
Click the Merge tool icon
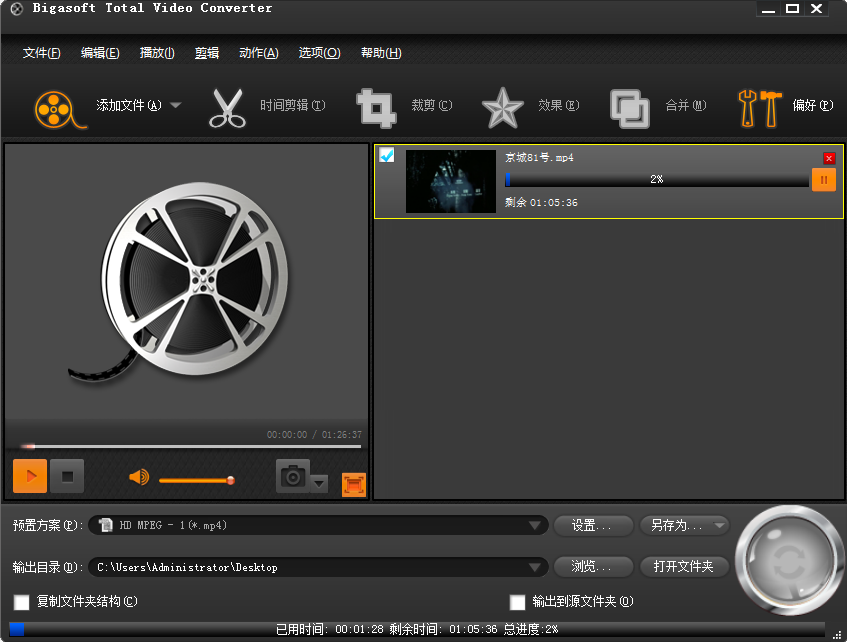(630, 107)
